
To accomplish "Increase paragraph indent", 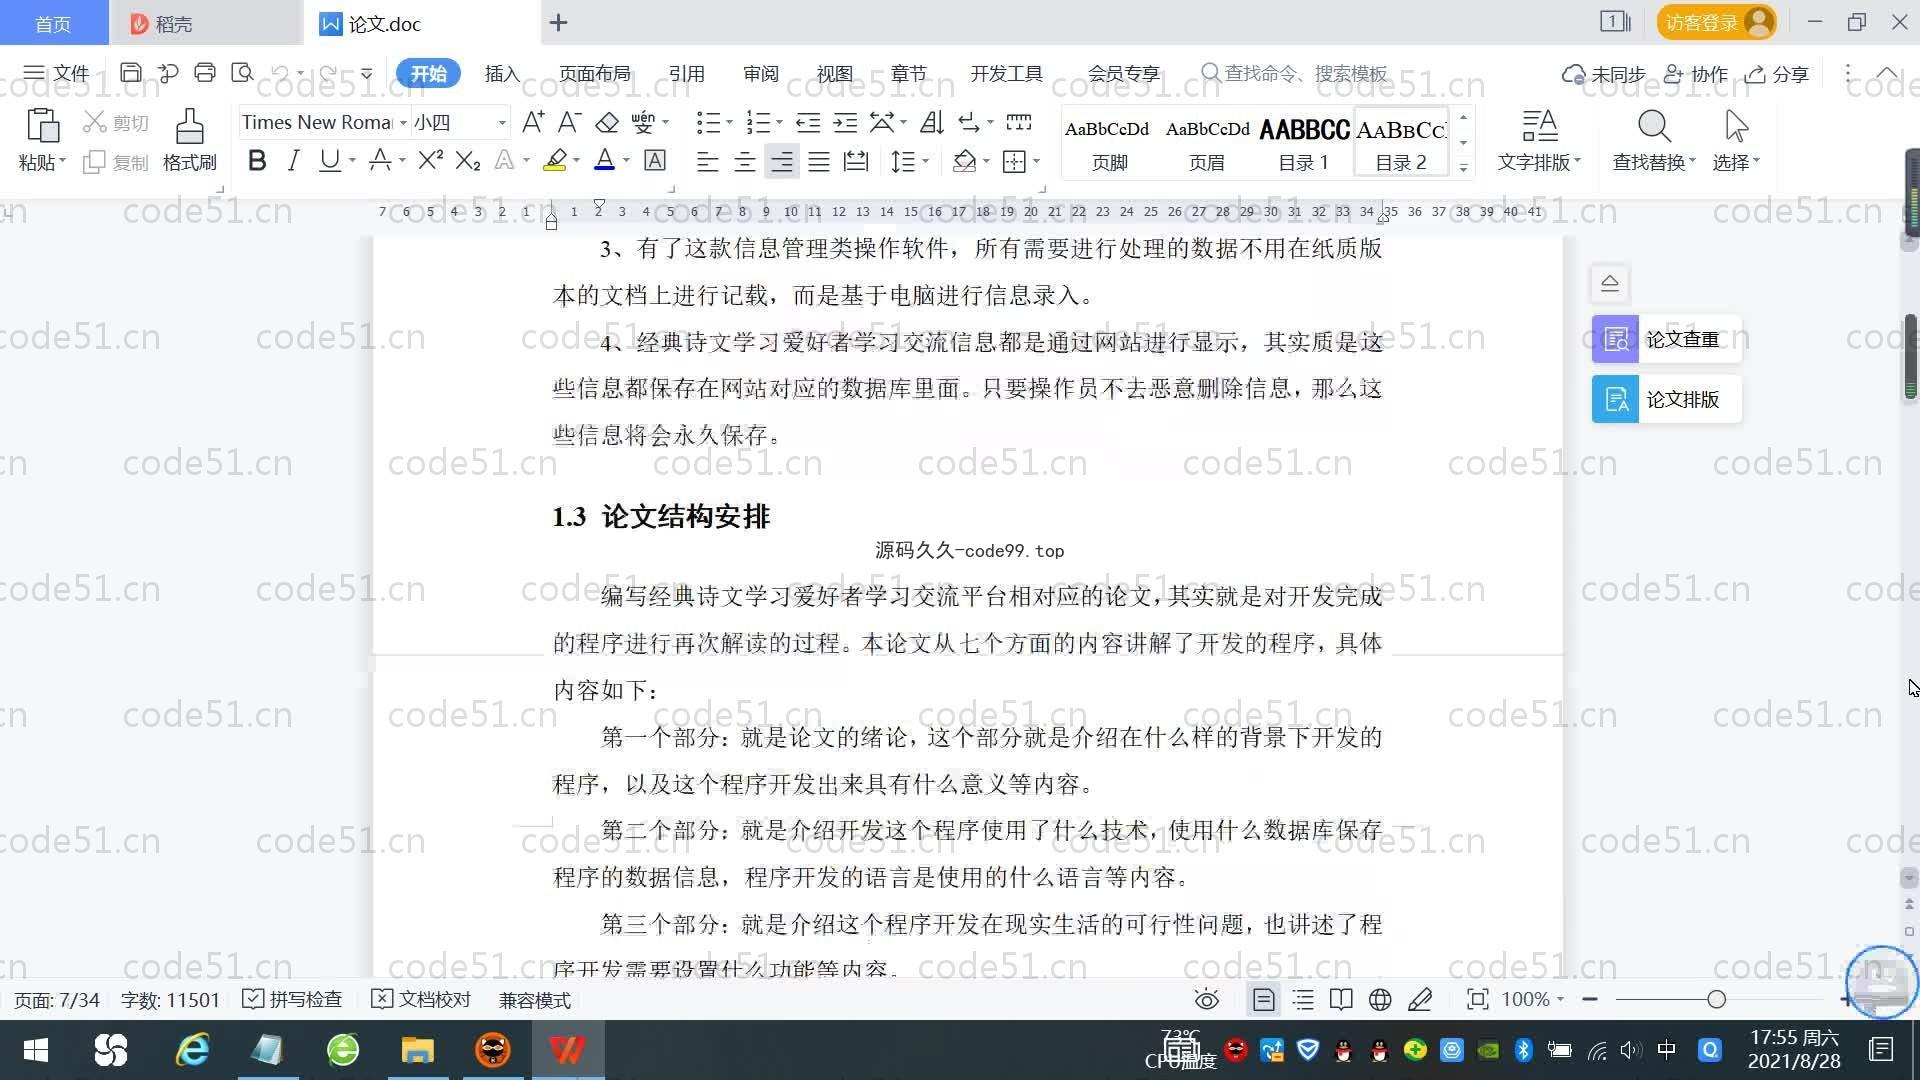I will [x=846, y=122].
